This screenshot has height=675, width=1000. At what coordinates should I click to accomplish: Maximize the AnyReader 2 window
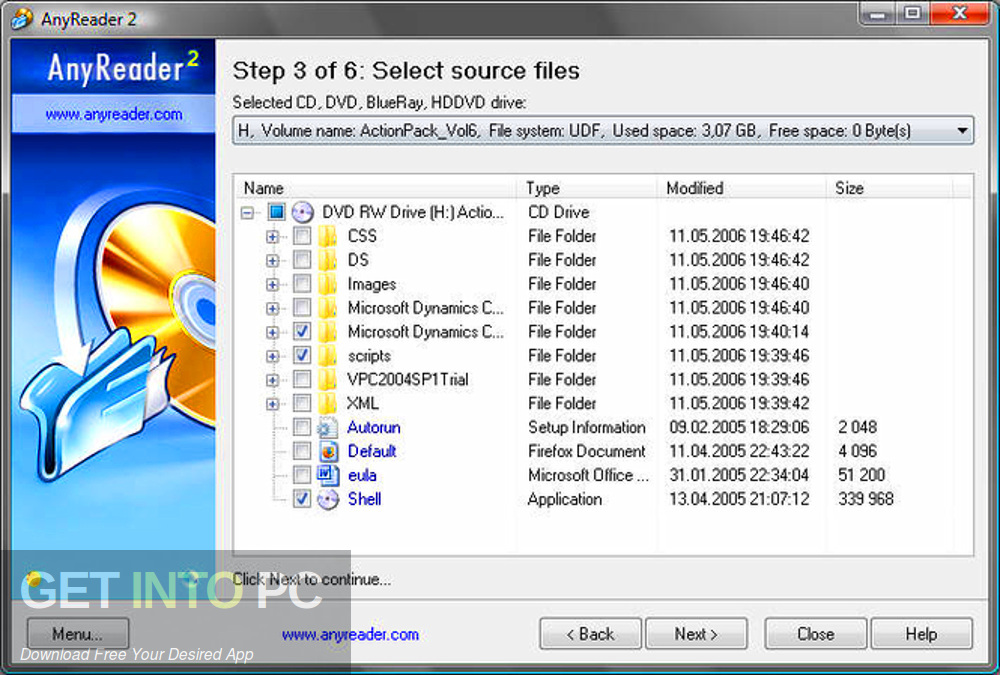(913, 13)
